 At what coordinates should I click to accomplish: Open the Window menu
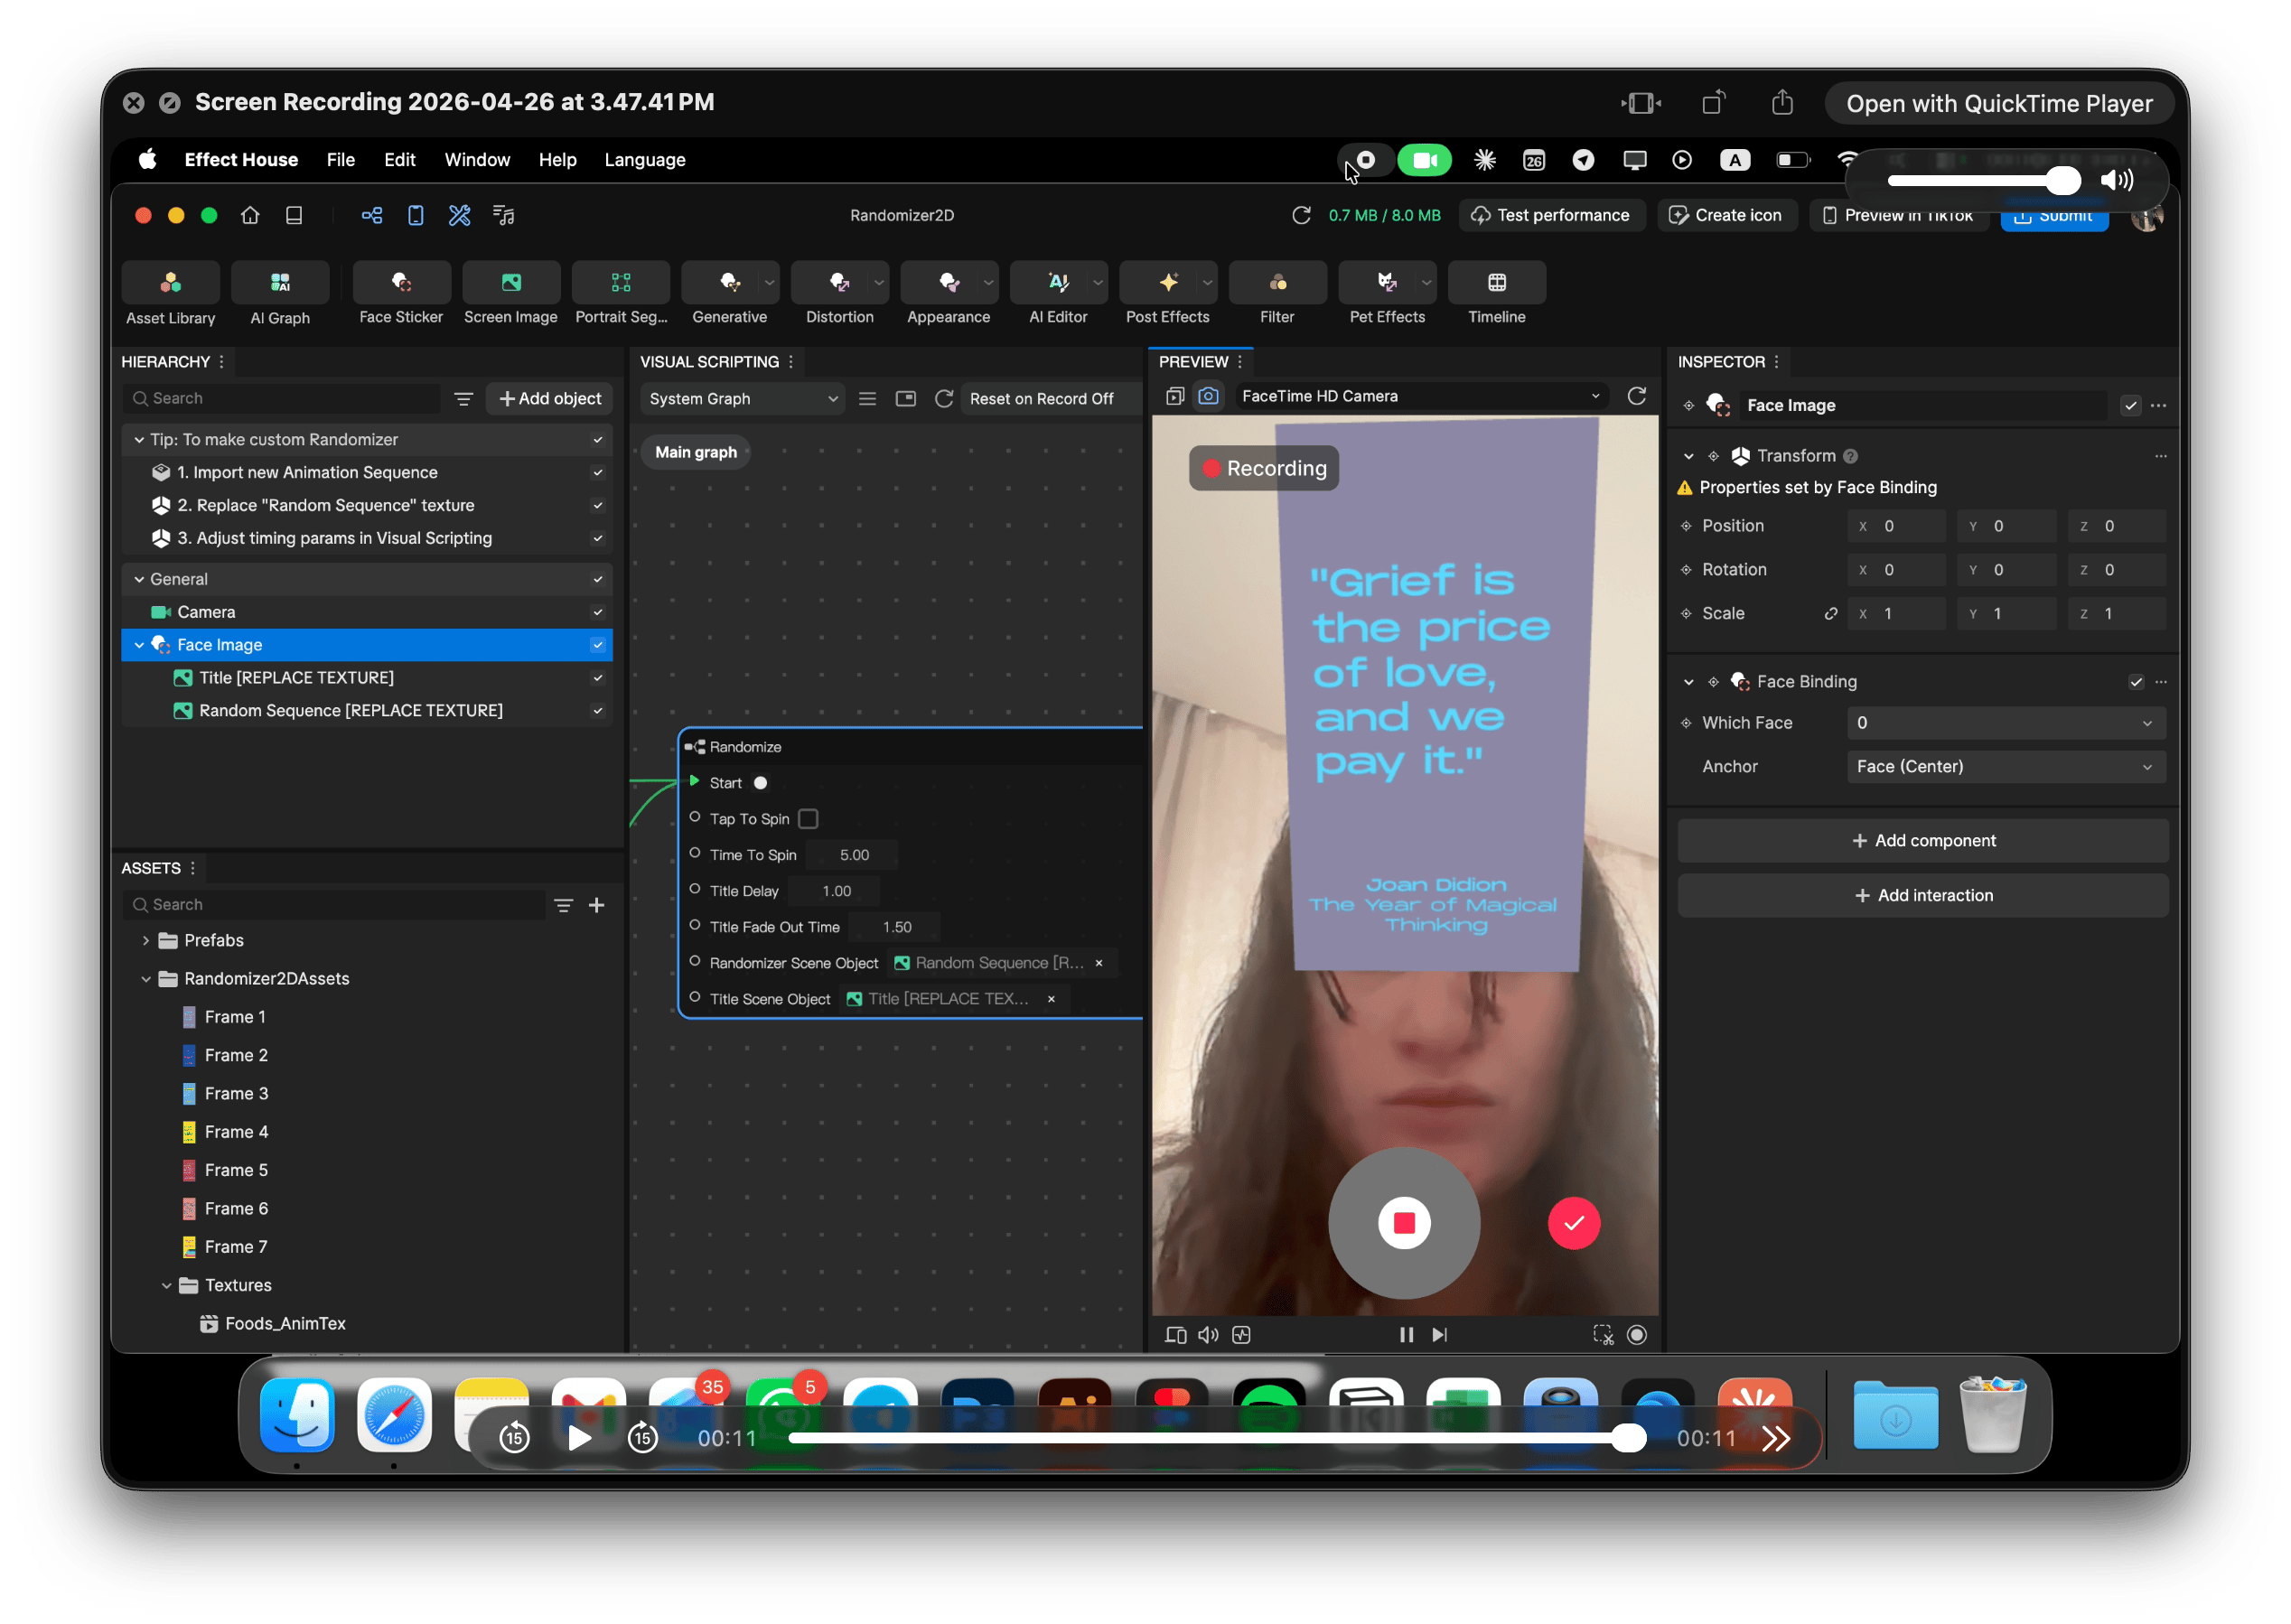click(x=477, y=160)
